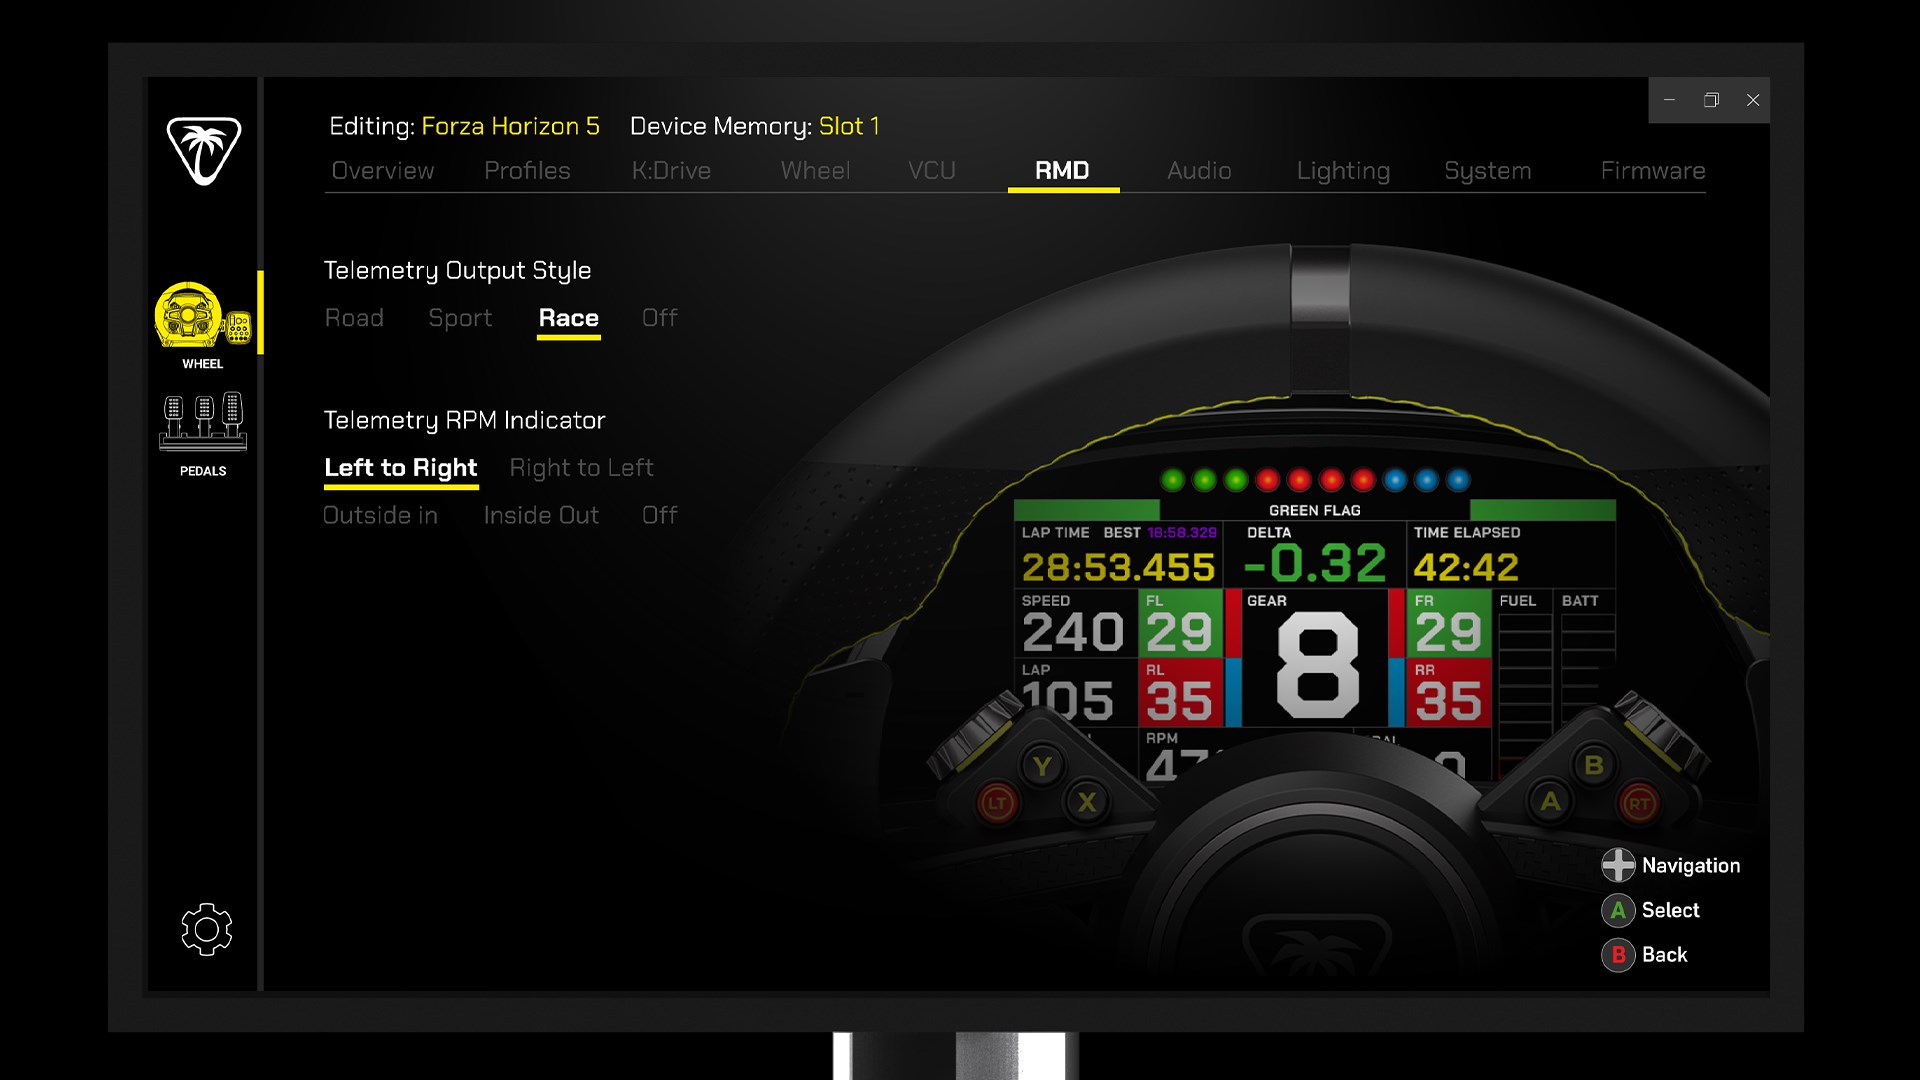The width and height of the screenshot is (1920, 1080).
Task: Open the settings gear
Action: (207, 929)
